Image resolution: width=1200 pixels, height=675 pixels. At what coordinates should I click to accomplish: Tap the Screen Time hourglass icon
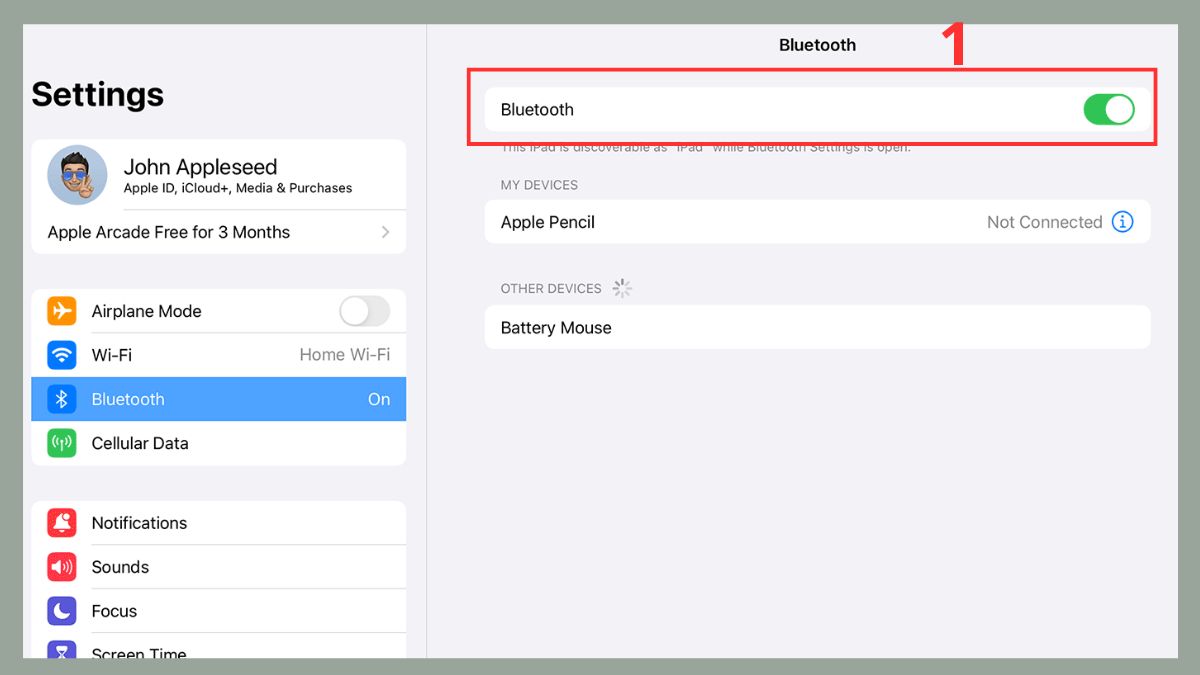[x=61, y=652]
